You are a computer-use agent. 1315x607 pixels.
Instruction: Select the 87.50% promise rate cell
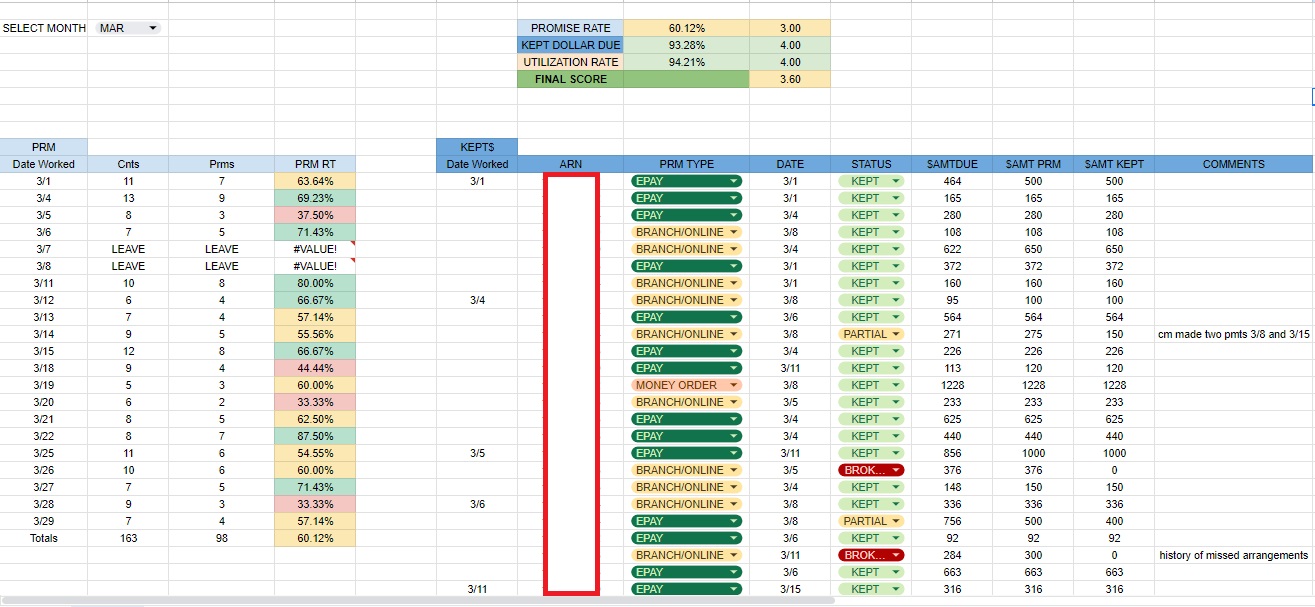click(315, 436)
